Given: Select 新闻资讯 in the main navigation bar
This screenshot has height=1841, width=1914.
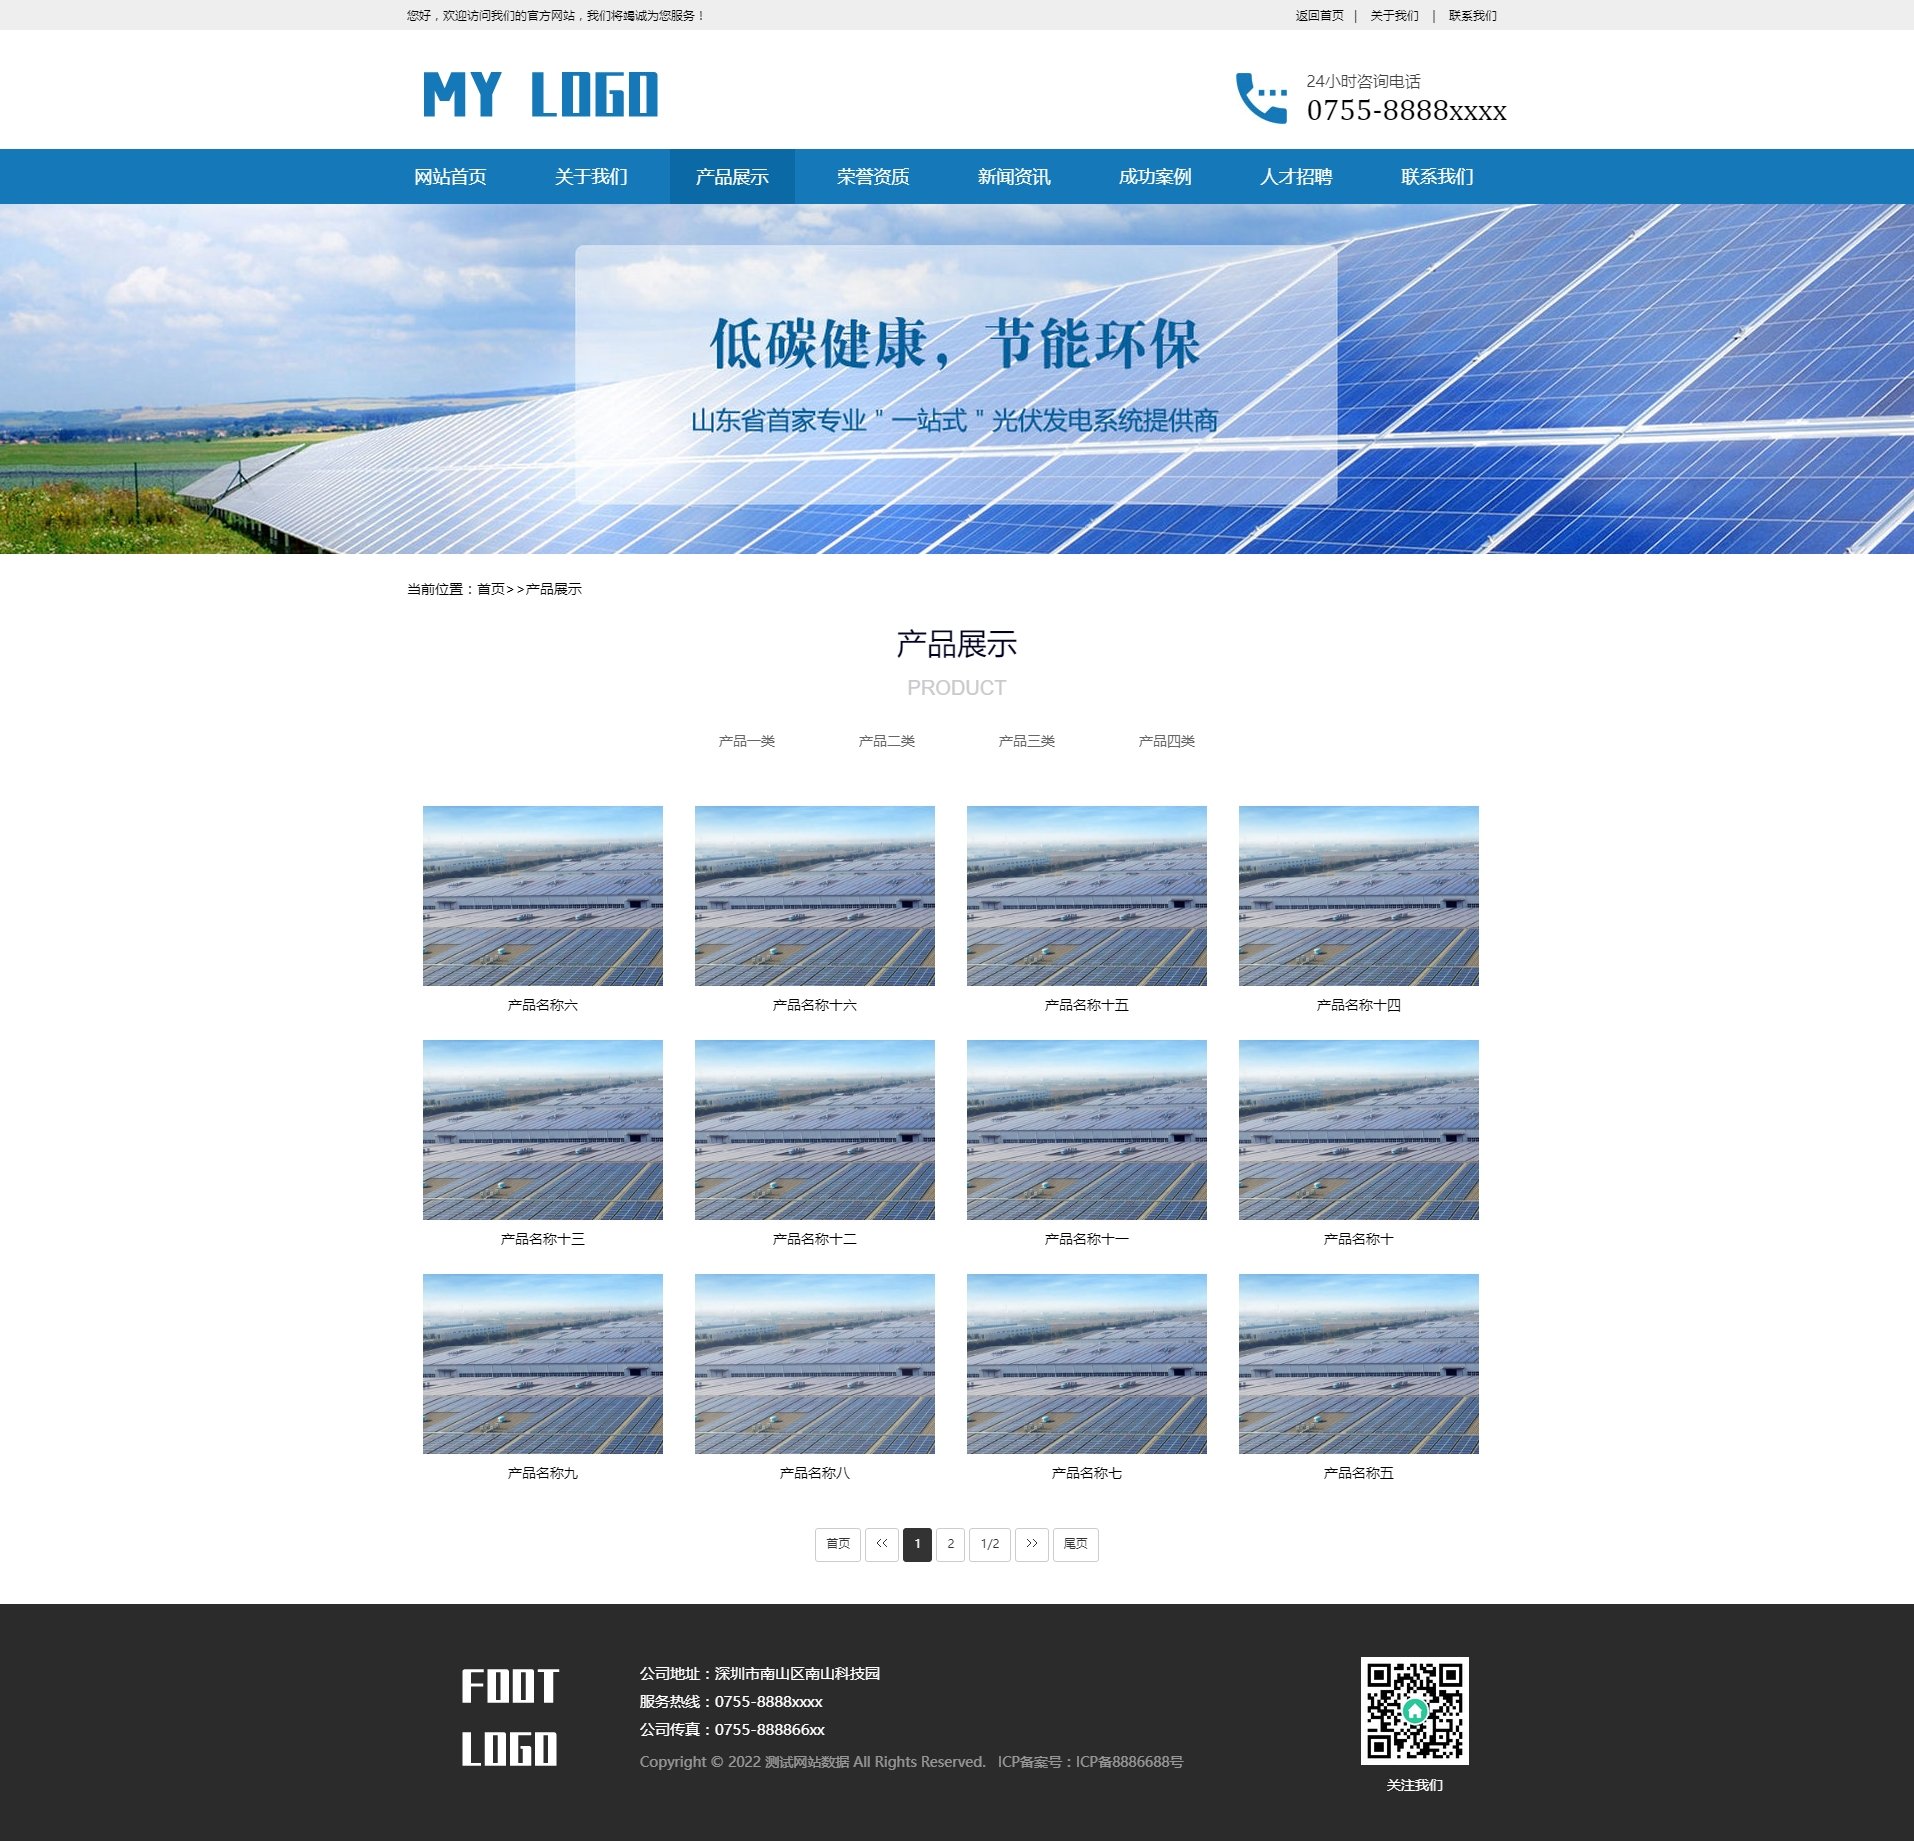Looking at the screenshot, I should (1013, 177).
